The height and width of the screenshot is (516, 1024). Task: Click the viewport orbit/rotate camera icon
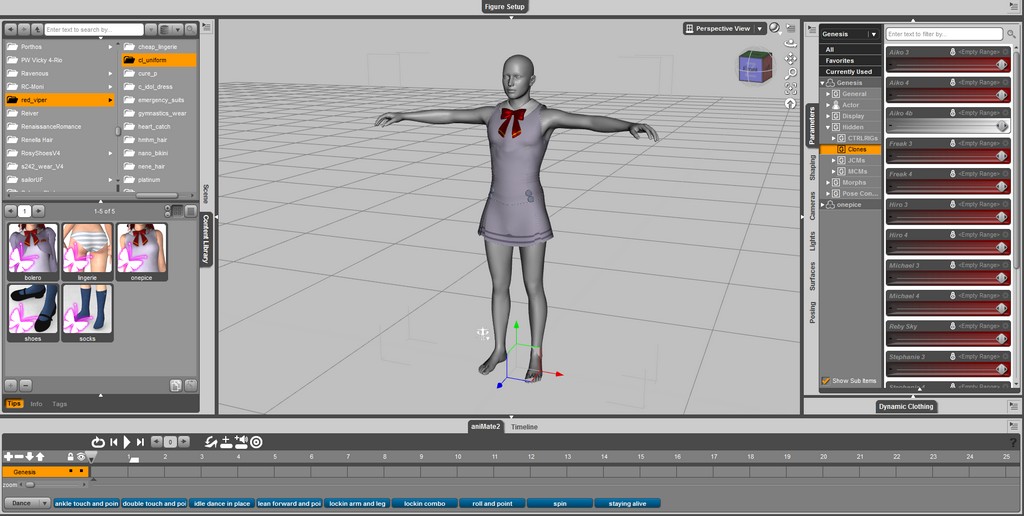(790, 43)
